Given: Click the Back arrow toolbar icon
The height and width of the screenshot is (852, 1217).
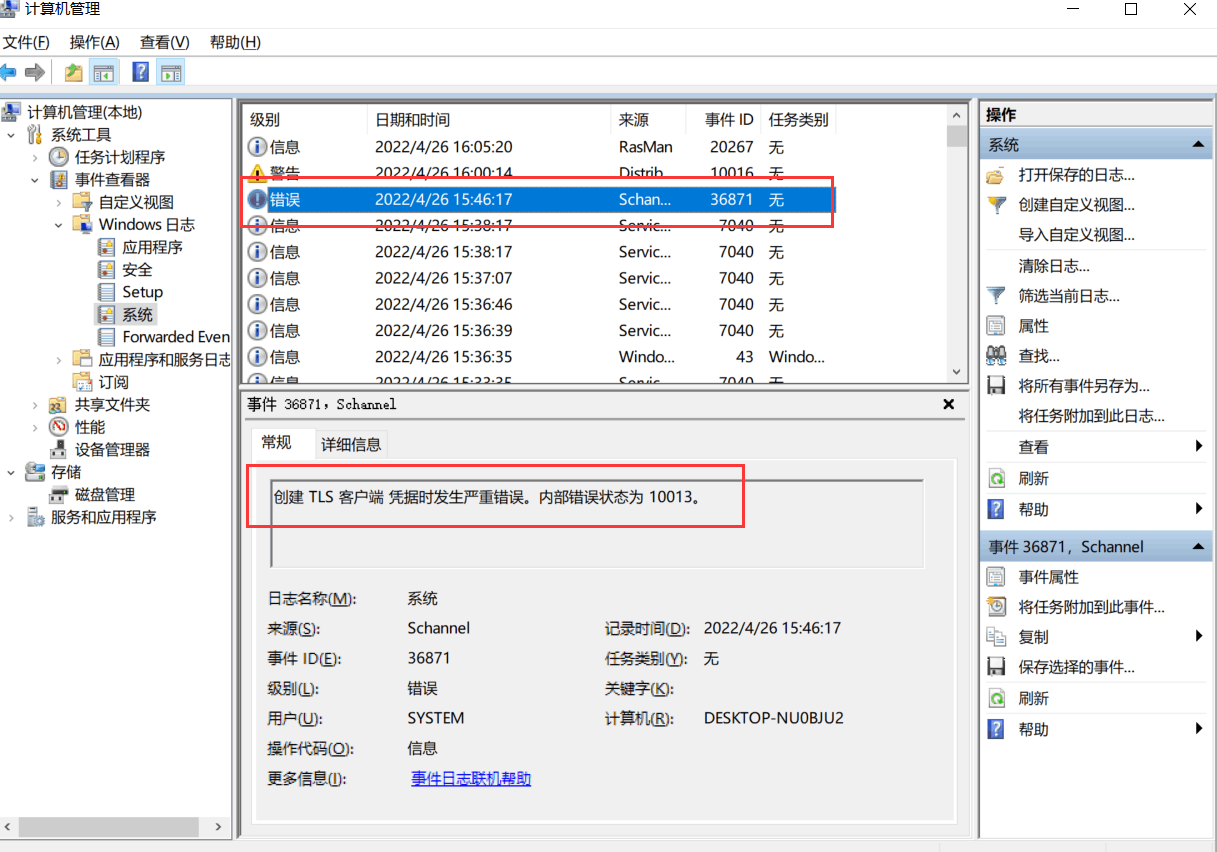Looking at the screenshot, I should pos(9,72).
